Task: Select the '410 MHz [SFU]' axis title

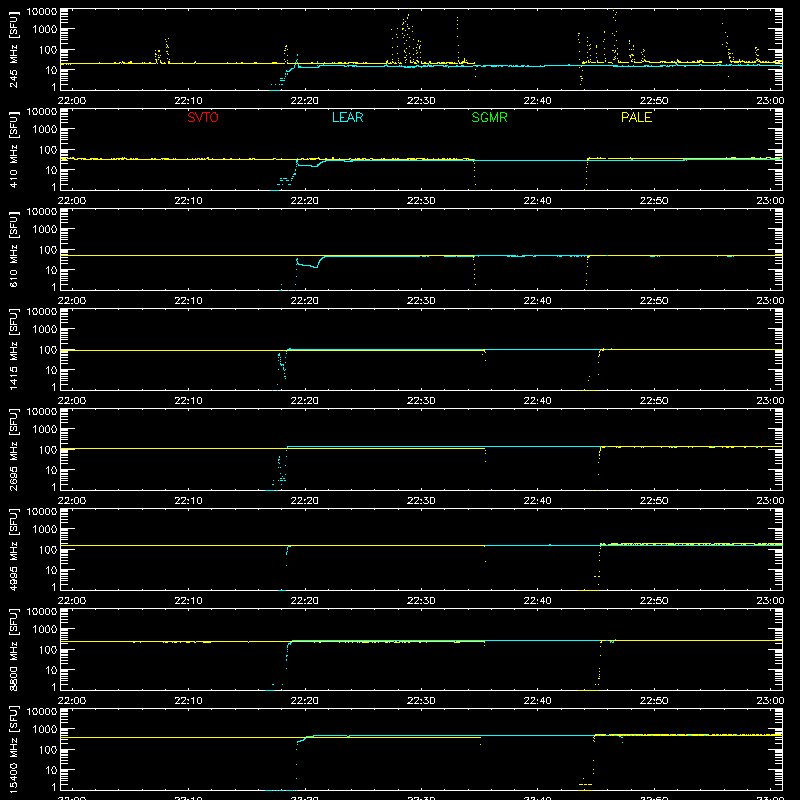Action: click(14, 149)
